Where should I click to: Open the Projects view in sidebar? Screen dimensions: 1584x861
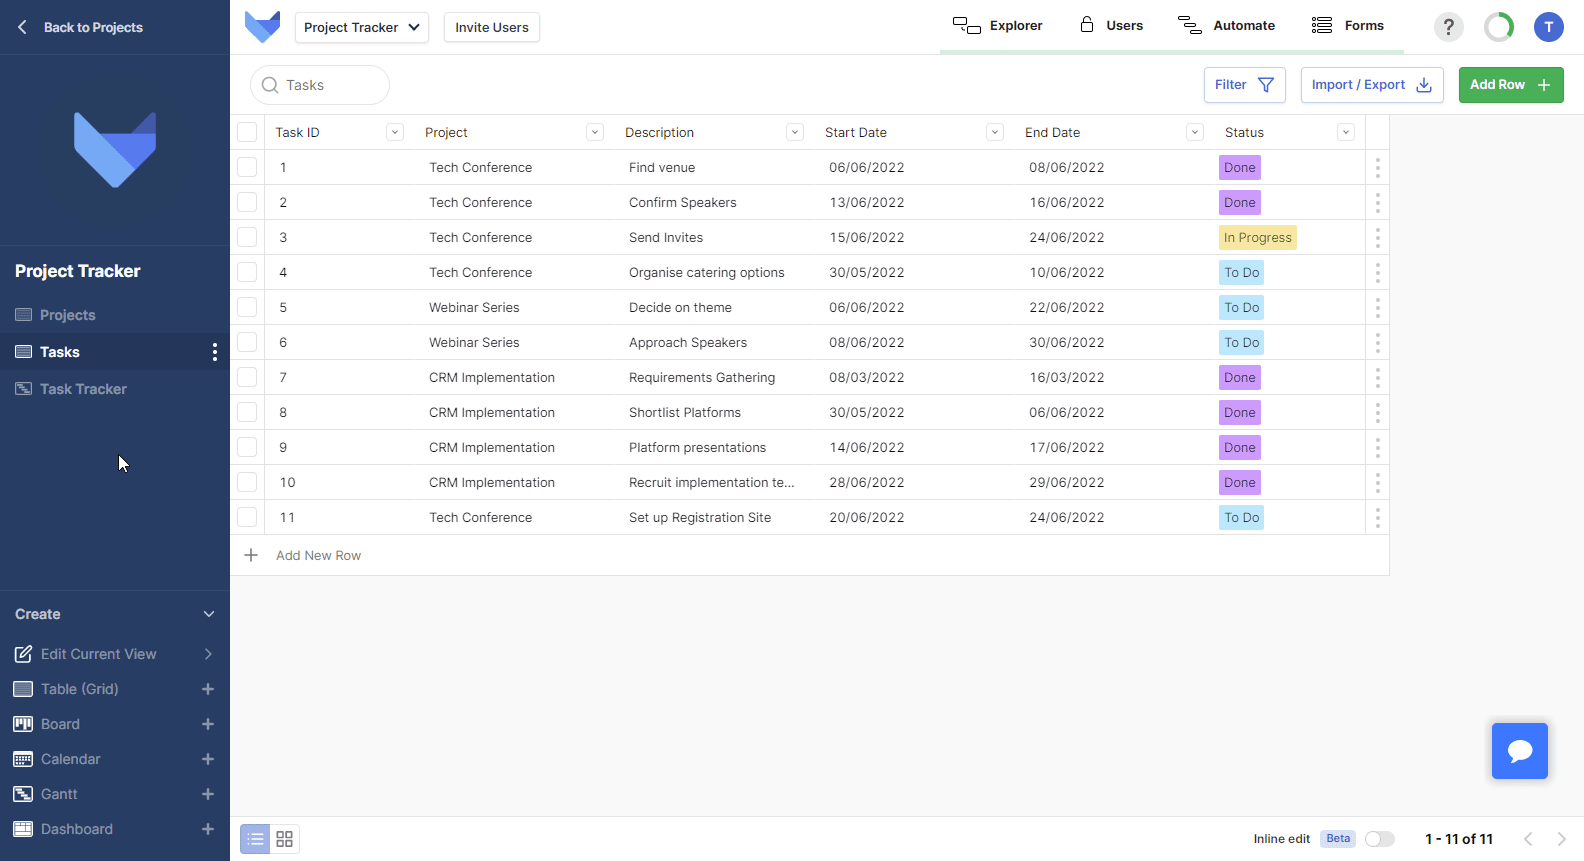pyautogui.click(x=67, y=315)
